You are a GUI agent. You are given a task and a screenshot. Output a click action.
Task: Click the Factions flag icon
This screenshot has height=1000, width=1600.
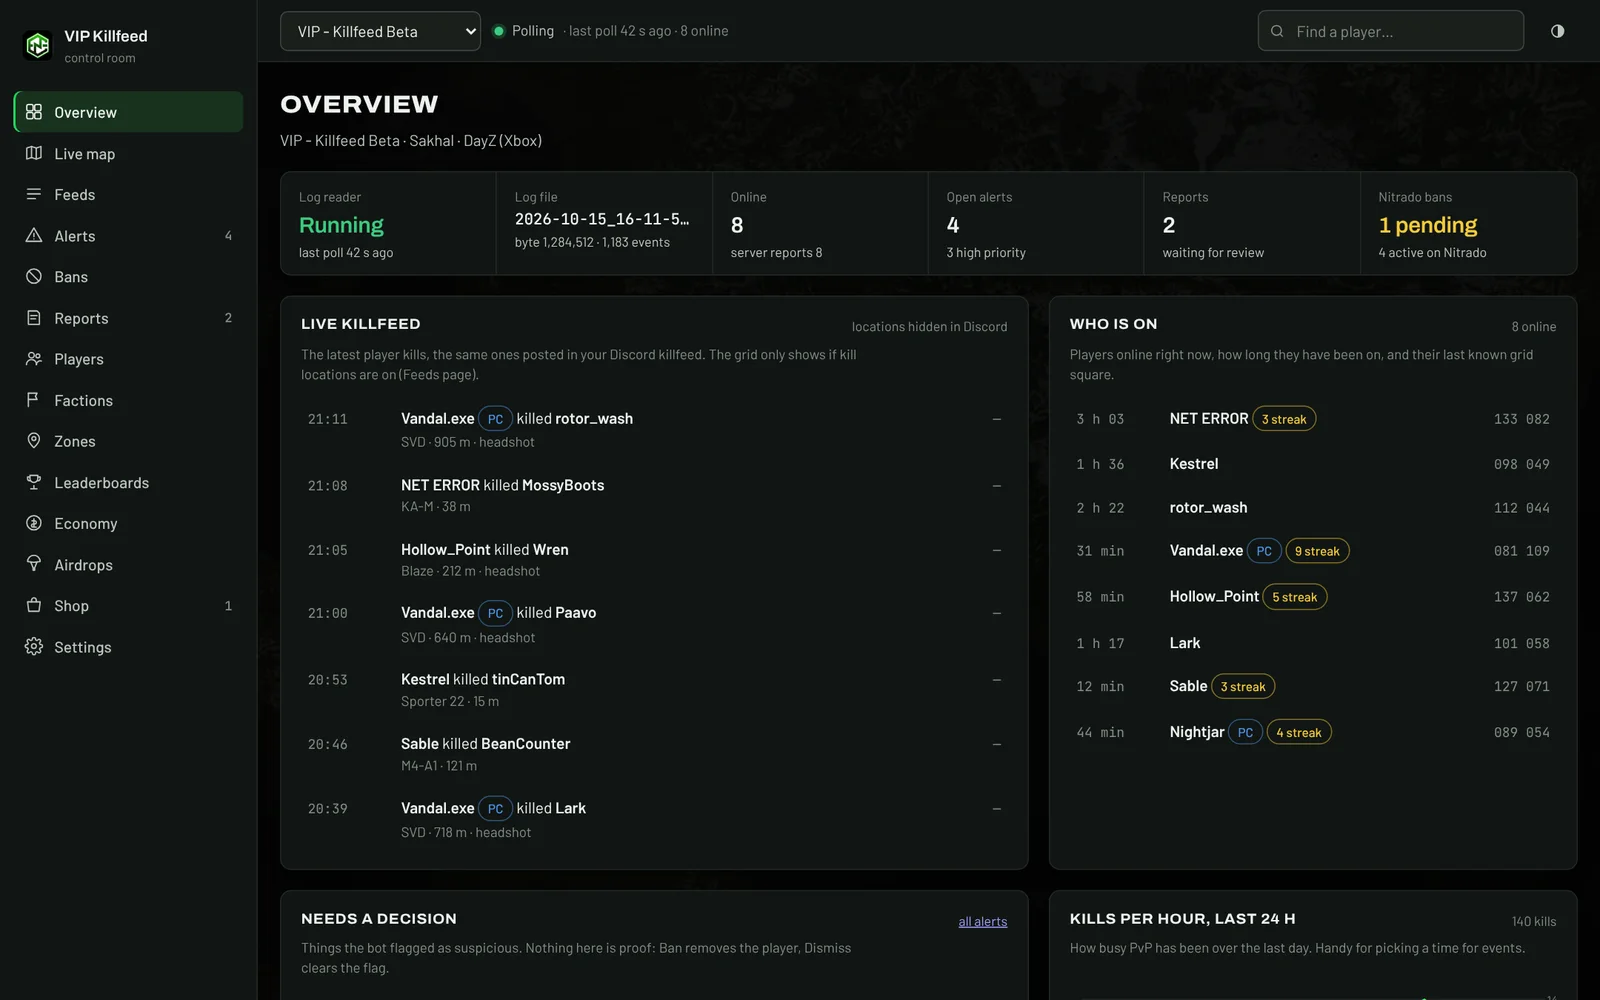(34, 400)
